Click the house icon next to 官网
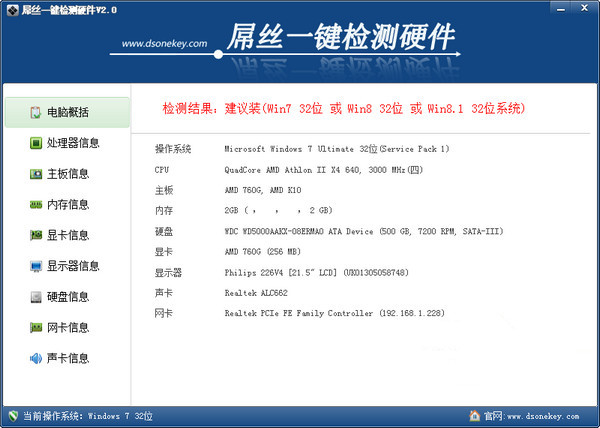This screenshot has width=600, height=428. click(x=474, y=415)
